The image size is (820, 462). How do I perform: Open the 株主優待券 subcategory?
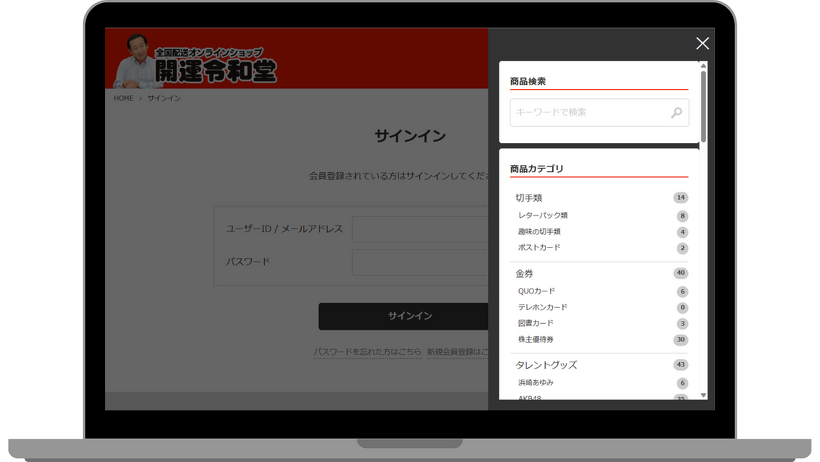click(535, 339)
